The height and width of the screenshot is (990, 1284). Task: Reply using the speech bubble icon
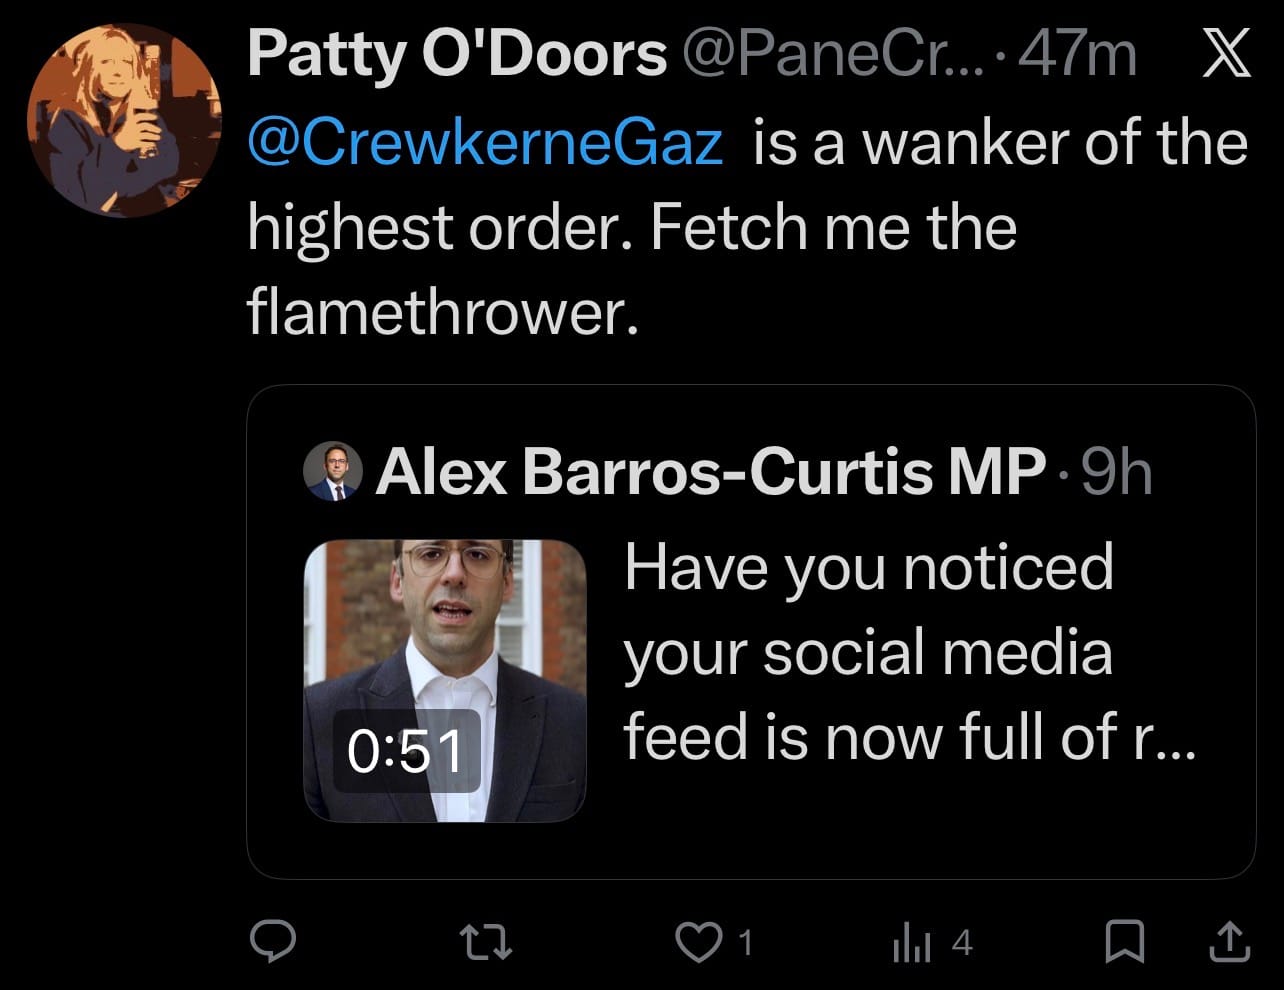pyautogui.click(x=270, y=941)
